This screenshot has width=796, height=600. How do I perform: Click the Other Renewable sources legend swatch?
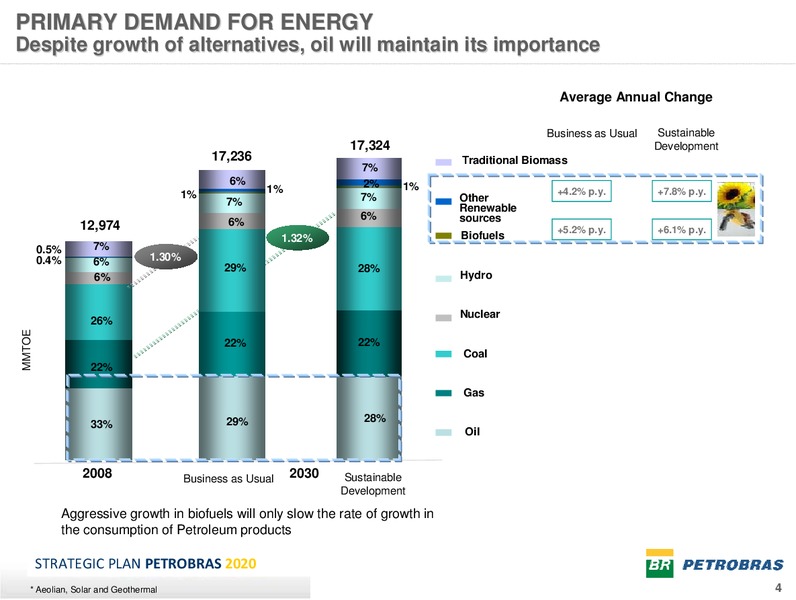pyautogui.click(x=443, y=202)
